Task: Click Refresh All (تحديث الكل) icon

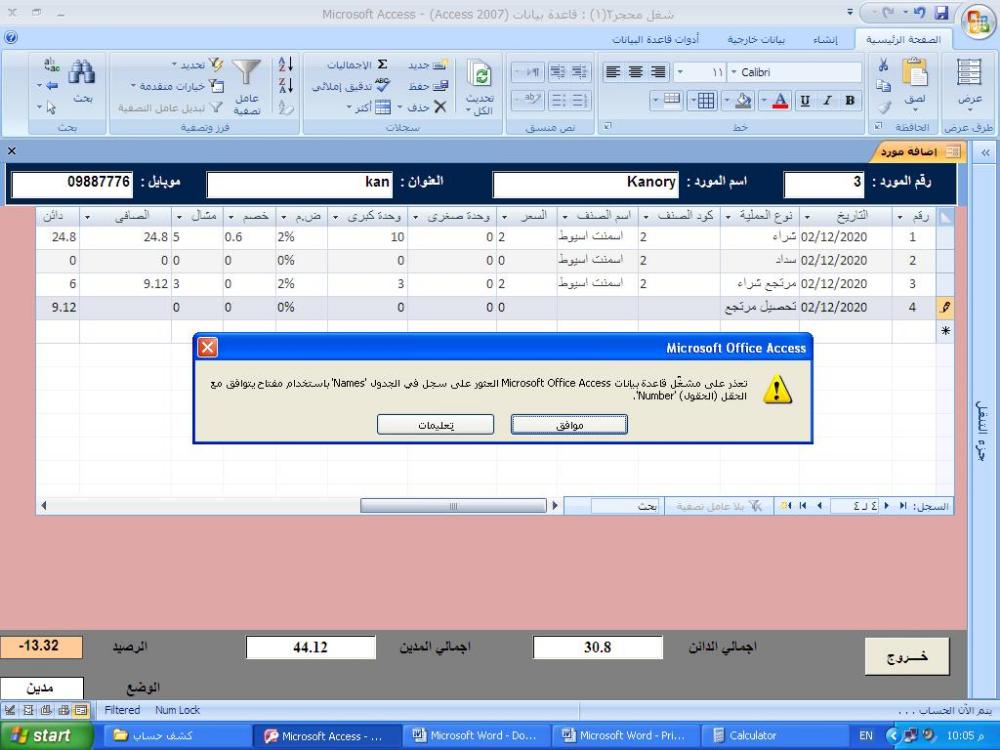Action: click(x=479, y=75)
